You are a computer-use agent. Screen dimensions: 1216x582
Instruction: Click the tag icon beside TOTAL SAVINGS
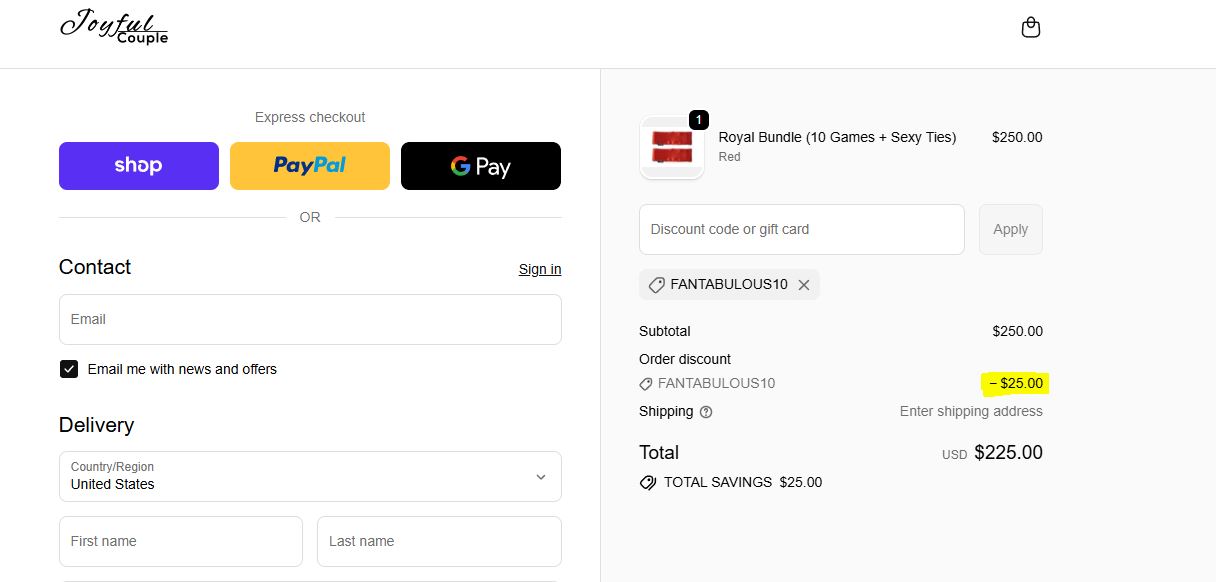point(648,482)
